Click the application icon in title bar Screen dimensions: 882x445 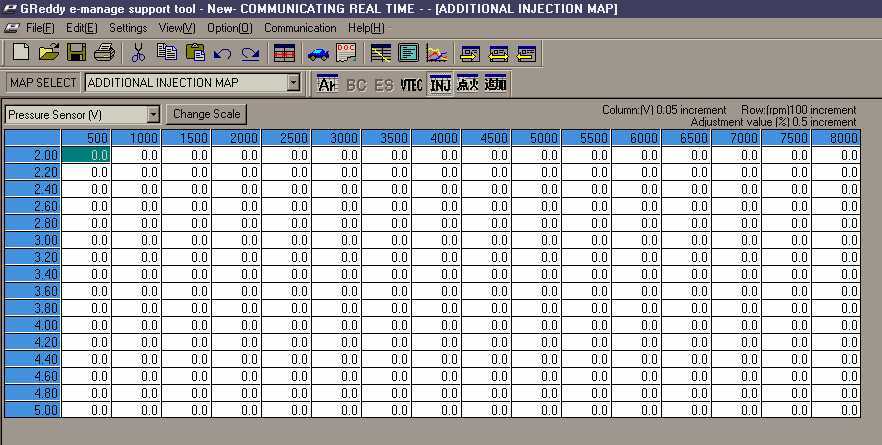click(10, 8)
